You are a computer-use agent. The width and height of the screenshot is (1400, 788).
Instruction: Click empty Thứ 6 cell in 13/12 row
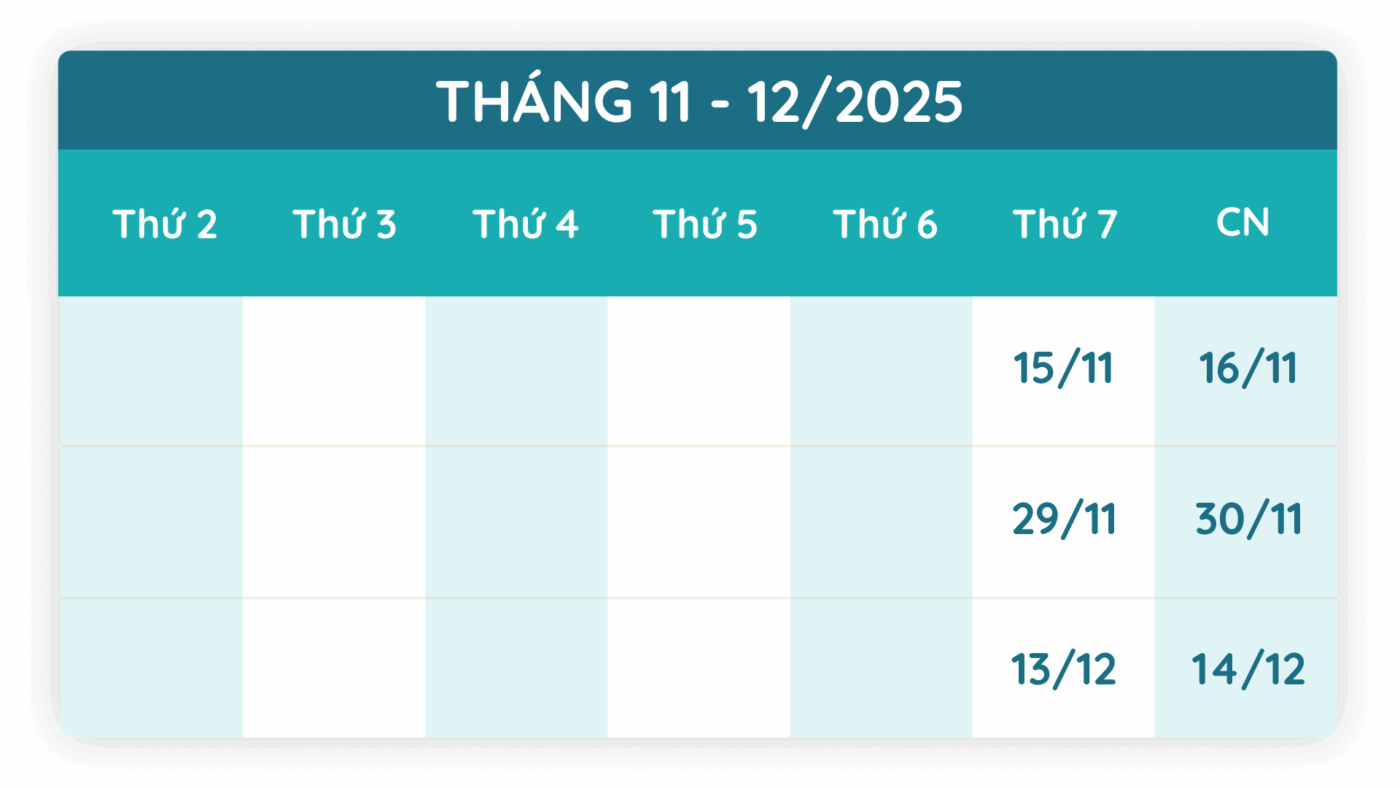tap(881, 668)
